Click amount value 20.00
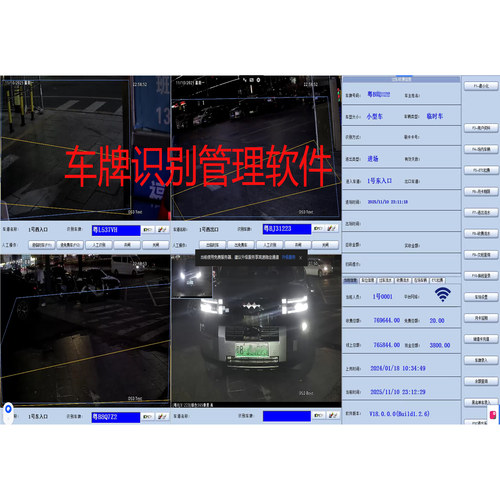 437,320
